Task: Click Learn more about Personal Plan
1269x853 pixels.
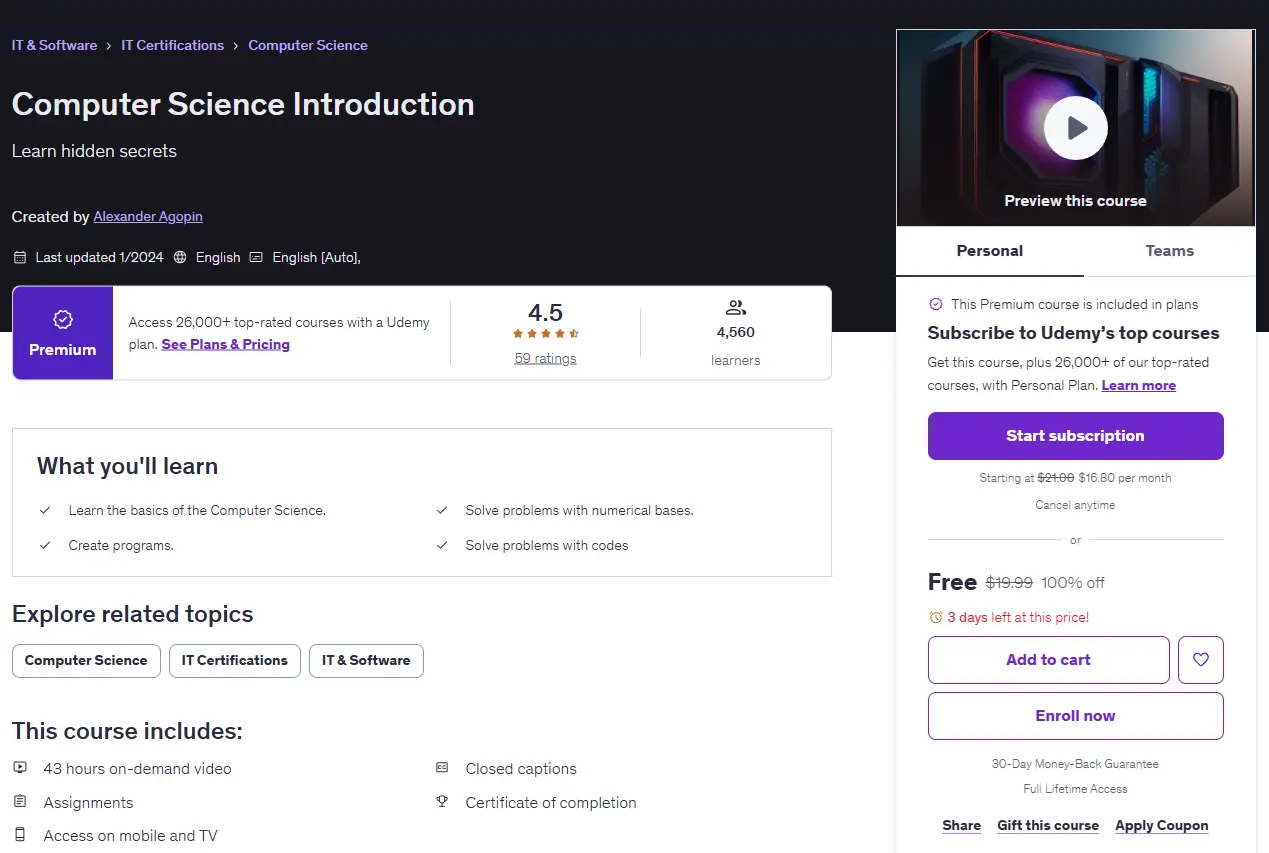Action: click(1139, 385)
